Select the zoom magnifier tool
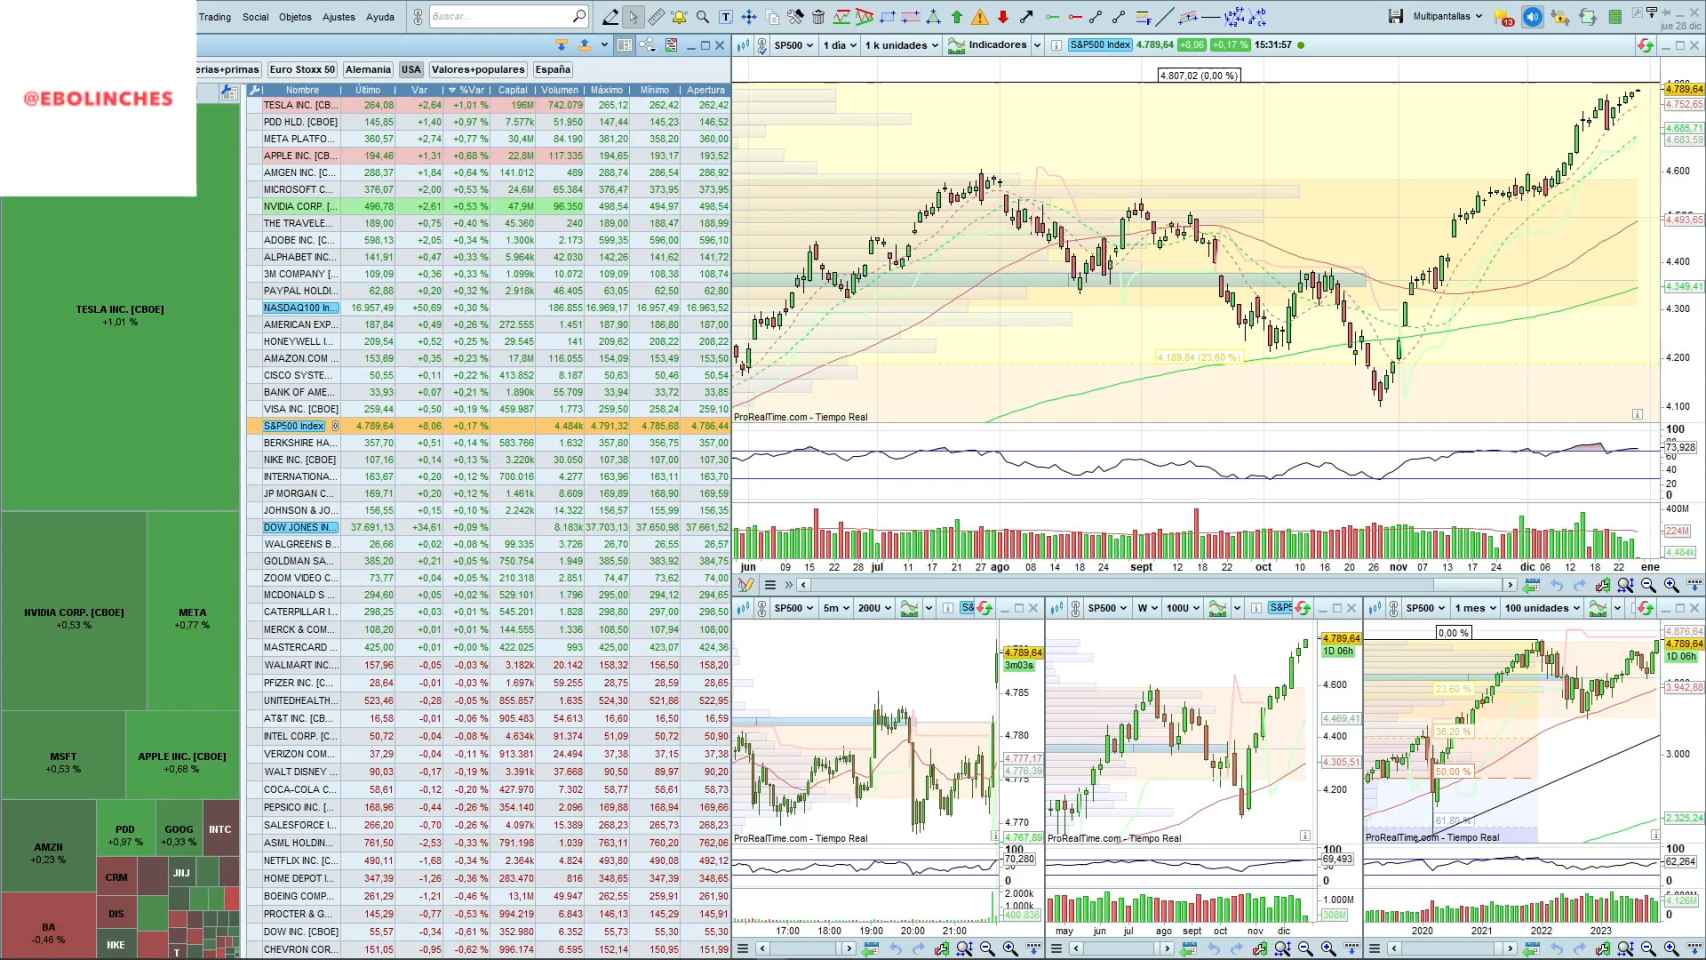Viewport: 1706px width, 960px height. pos(701,17)
